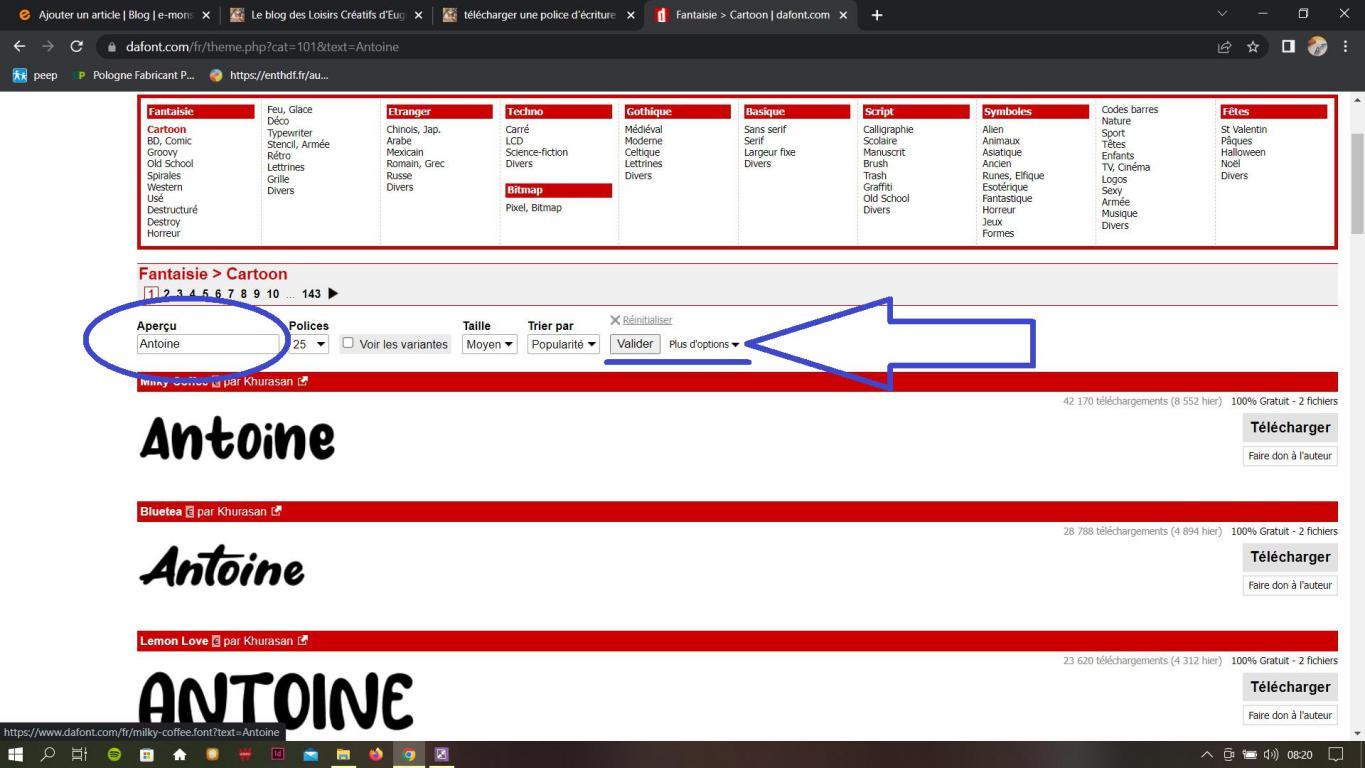This screenshot has width=1365, height=768.
Task: Open the 'Sans serif' subcategory link
Action: point(765,130)
